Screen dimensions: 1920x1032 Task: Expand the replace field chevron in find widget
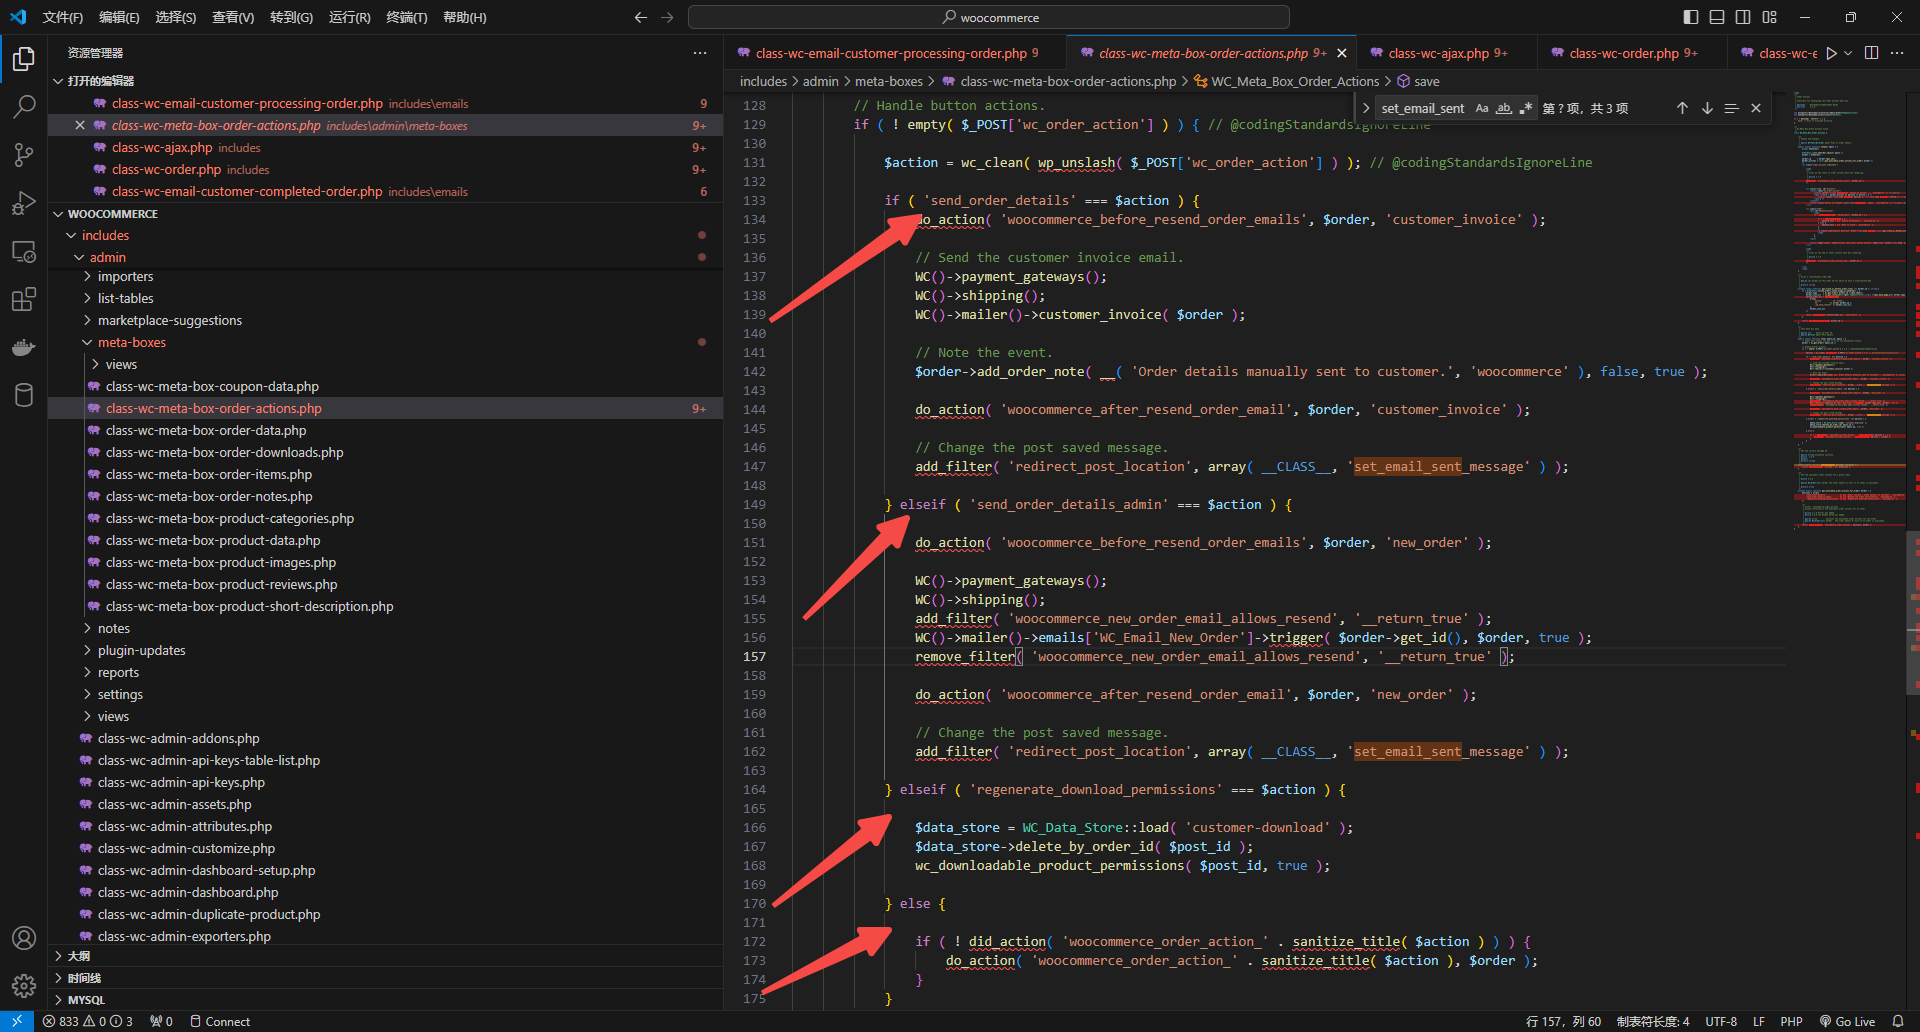point(1366,108)
